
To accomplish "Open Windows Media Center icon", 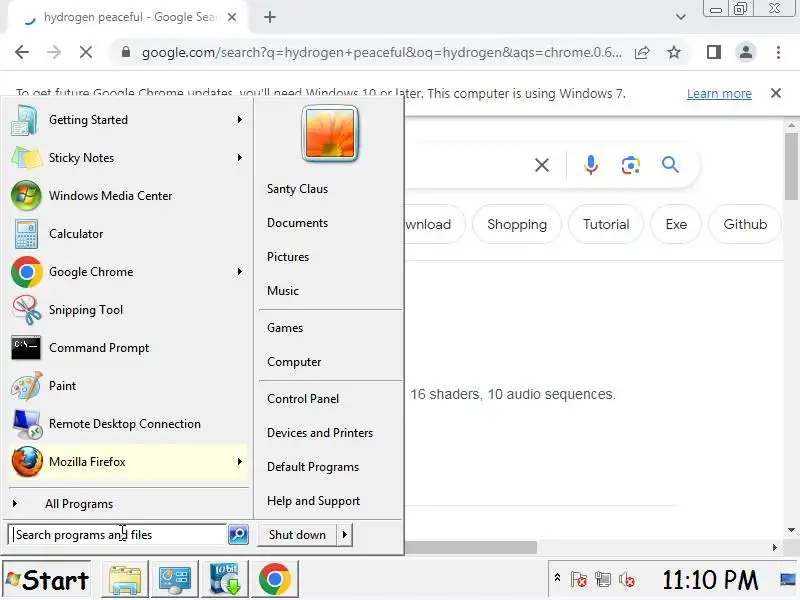I will point(26,196).
